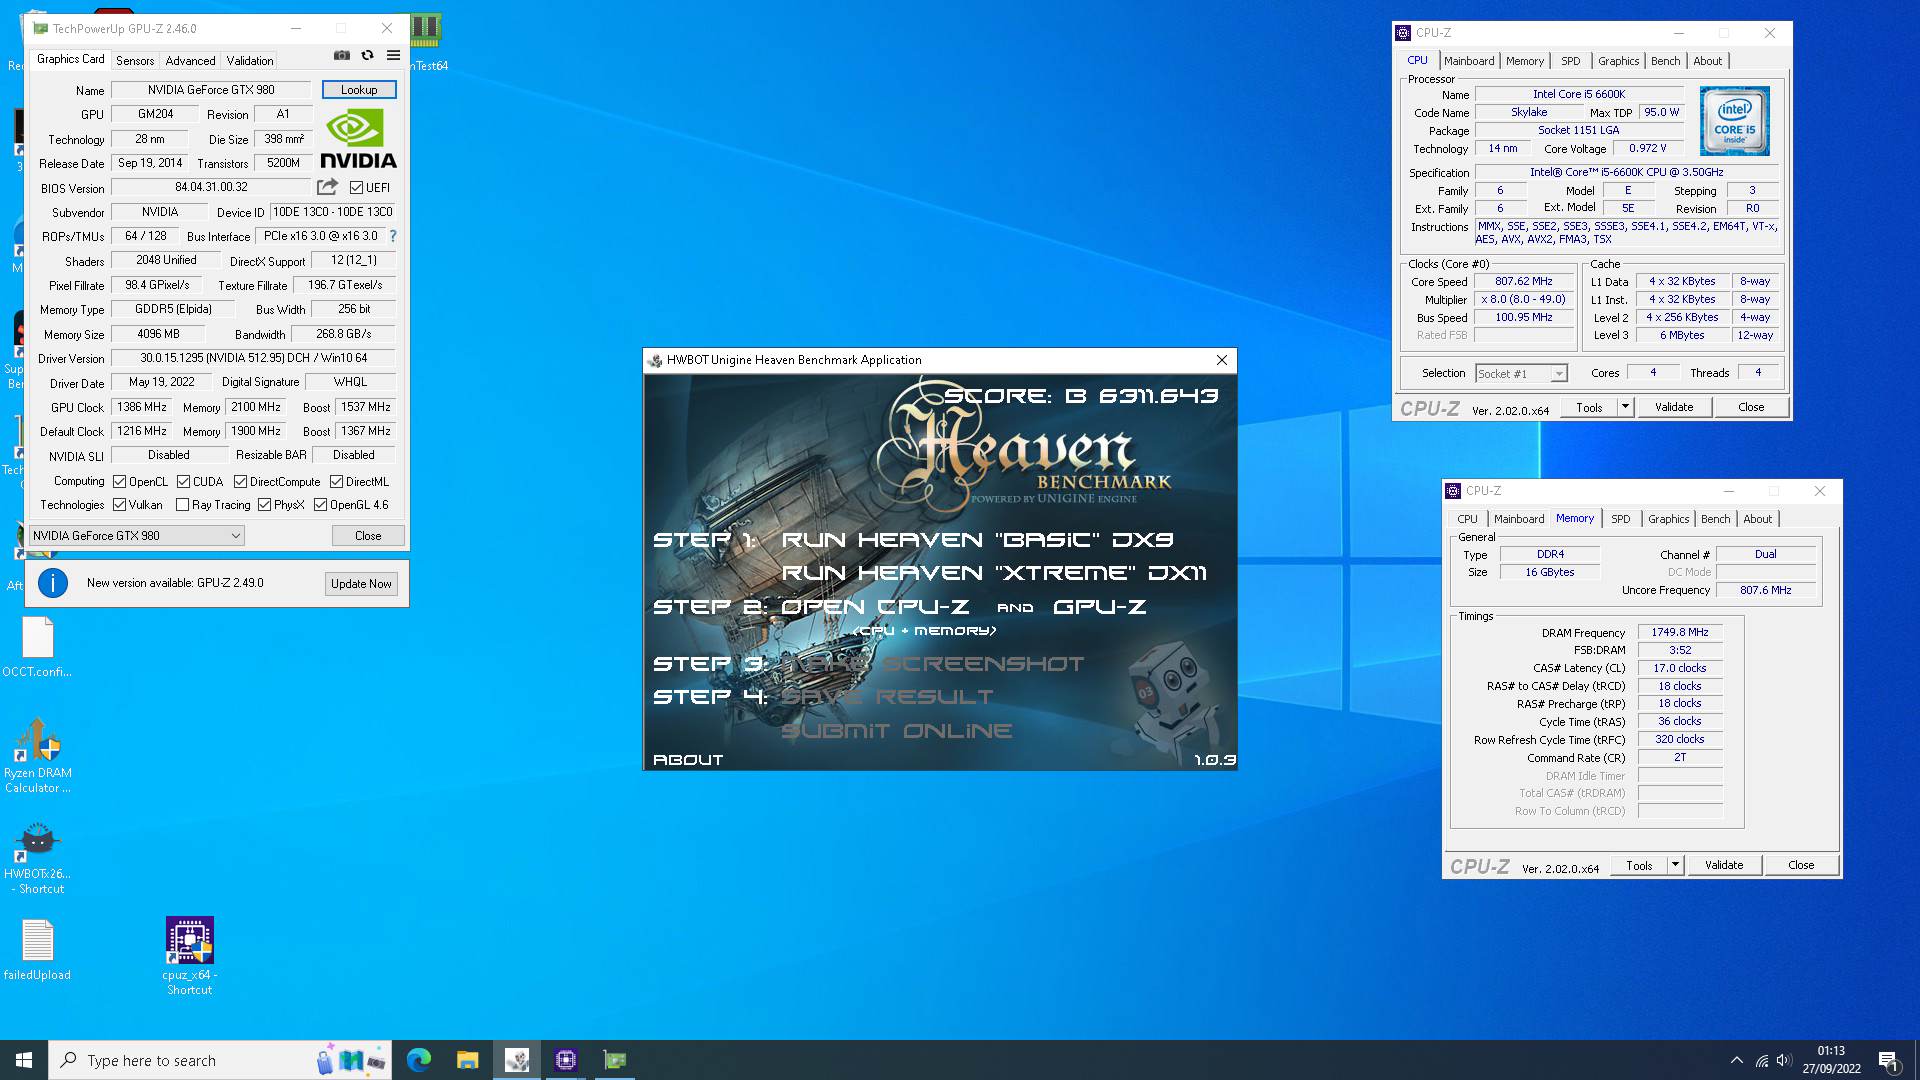Switch to the Advanced tab in GPU-Z

[190, 61]
